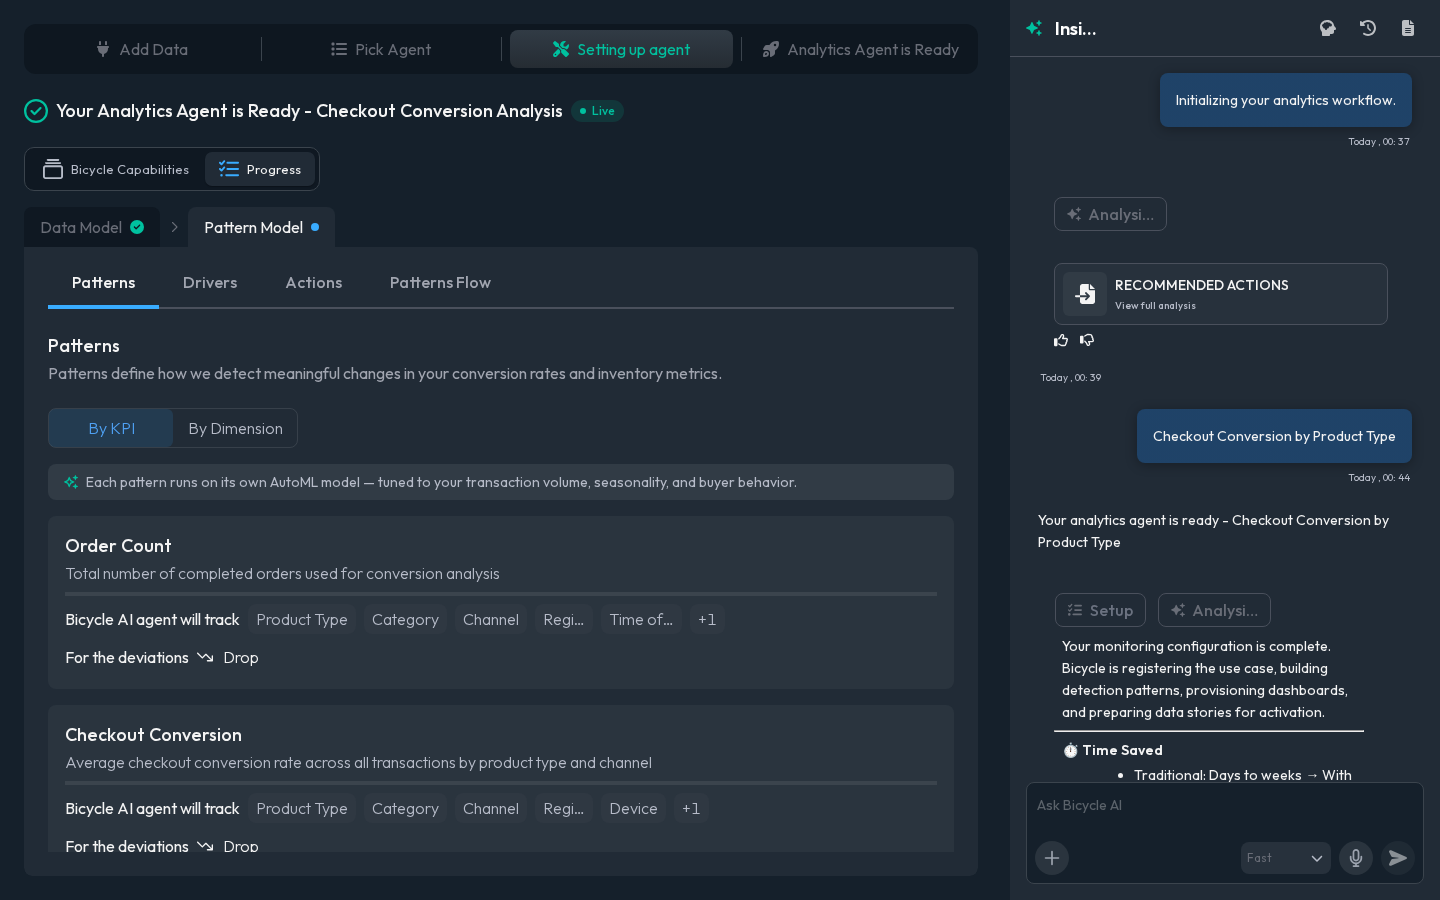Click the Order Count drop trend icon
This screenshot has height=900, width=1440.
pos(206,657)
